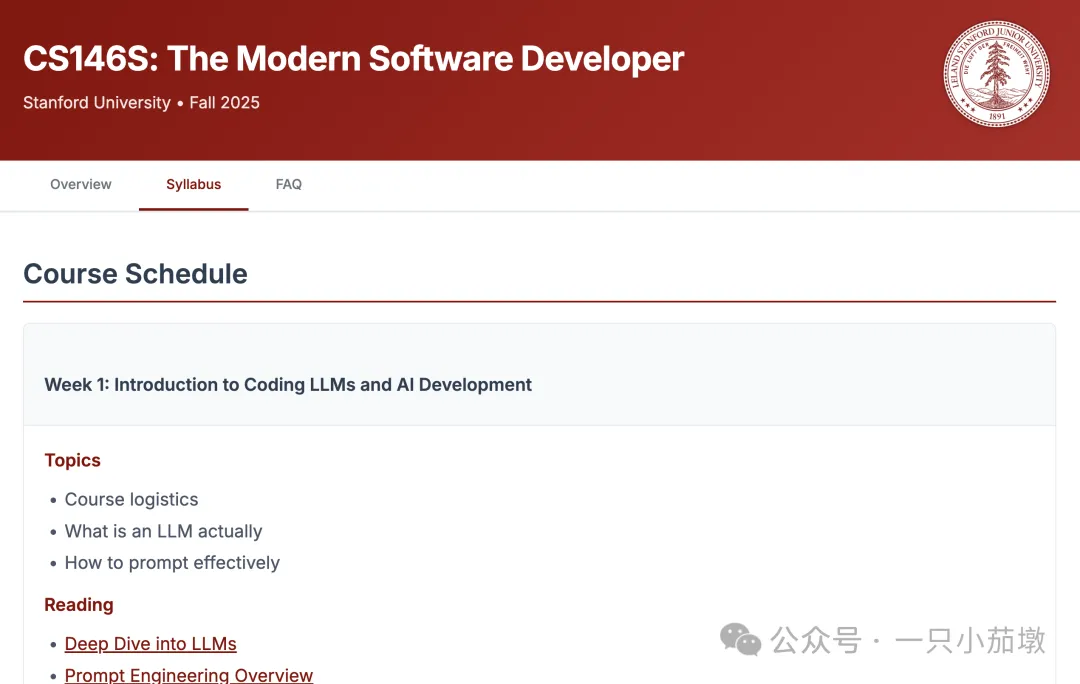Click the CS146S course title heading
Screen dimensions: 1080x684
pyautogui.click(x=353, y=59)
